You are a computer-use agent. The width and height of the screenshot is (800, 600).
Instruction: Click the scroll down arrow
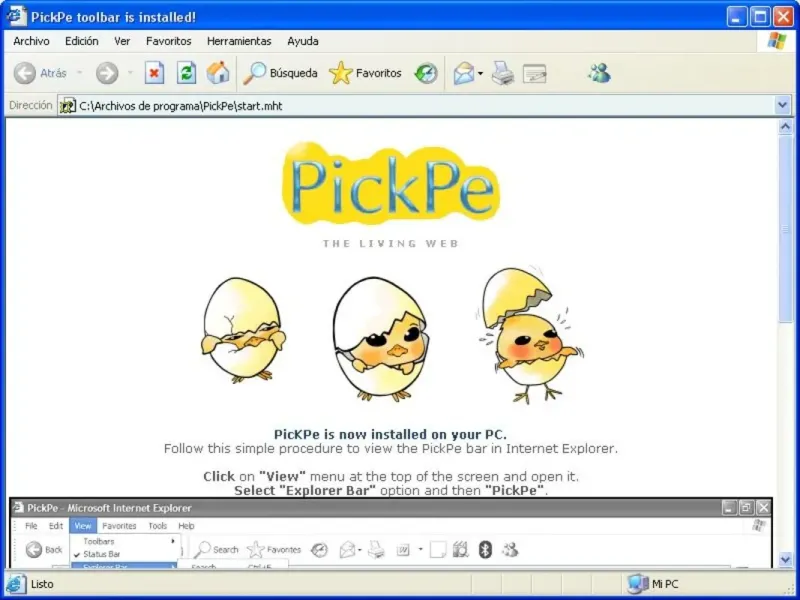click(785, 560)
